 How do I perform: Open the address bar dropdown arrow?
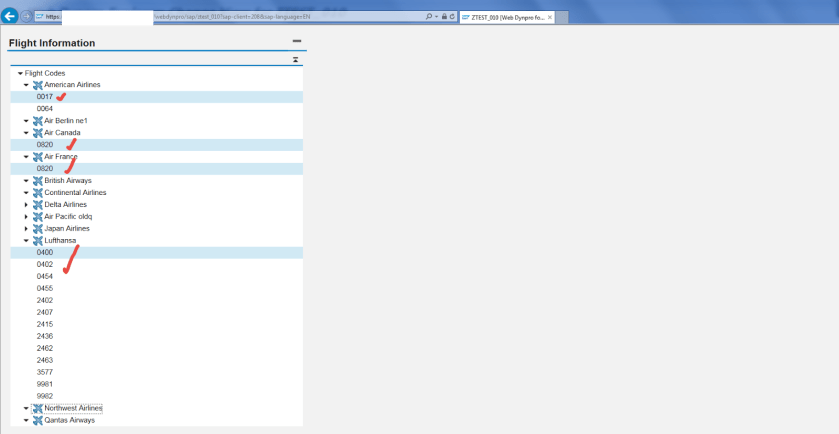(436, 17)
